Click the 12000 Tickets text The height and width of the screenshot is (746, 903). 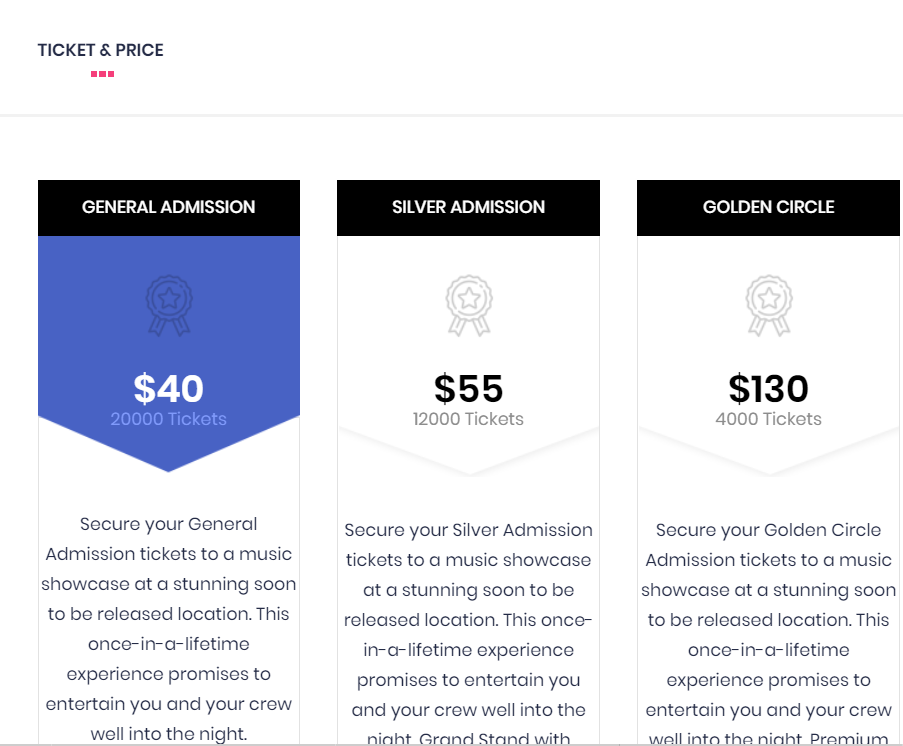[468, 419]
